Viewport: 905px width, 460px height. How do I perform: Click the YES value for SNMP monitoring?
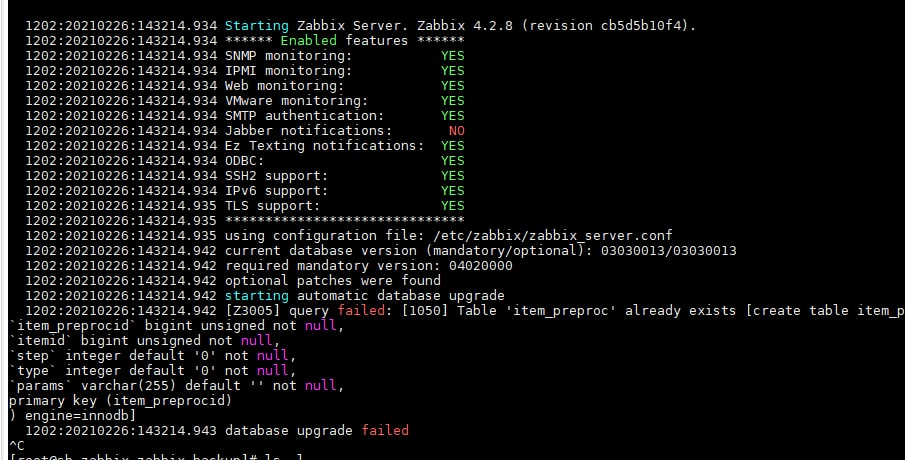tap(452, 56)
